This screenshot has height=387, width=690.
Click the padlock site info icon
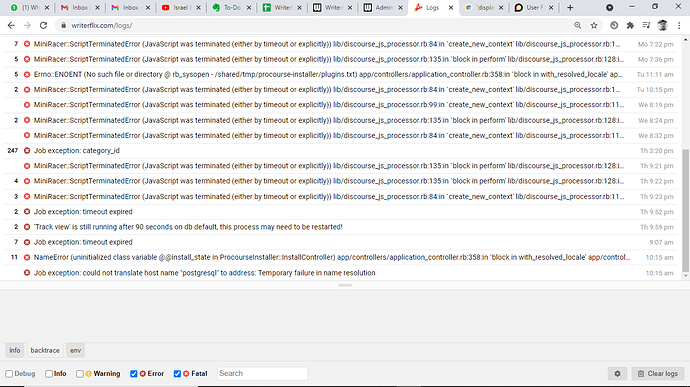[x=63, y=26]
